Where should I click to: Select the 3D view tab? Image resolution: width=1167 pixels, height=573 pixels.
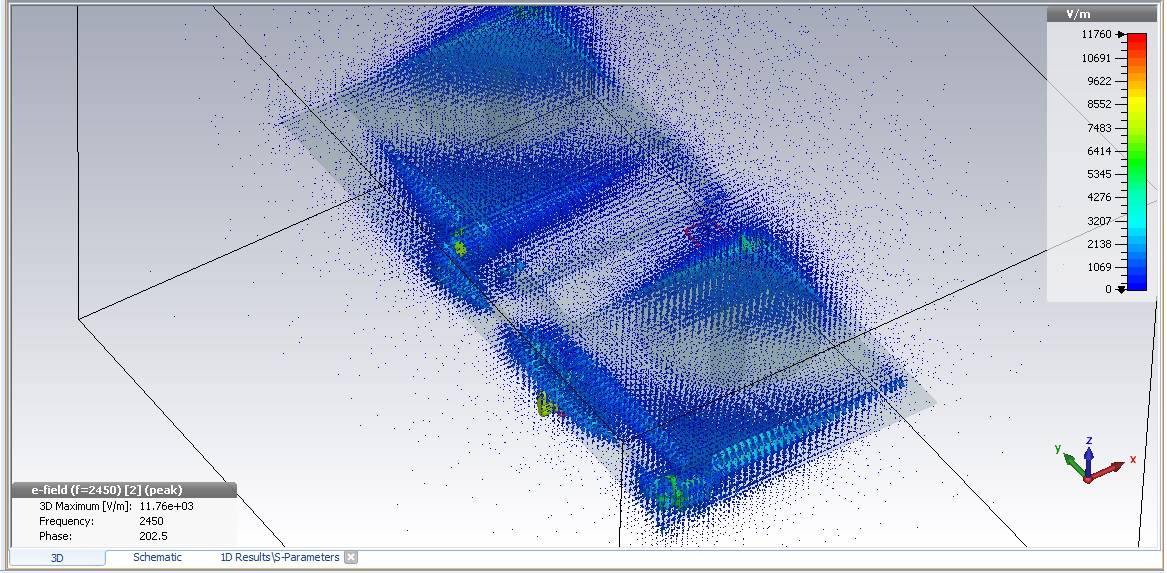(x=57, y=558)
